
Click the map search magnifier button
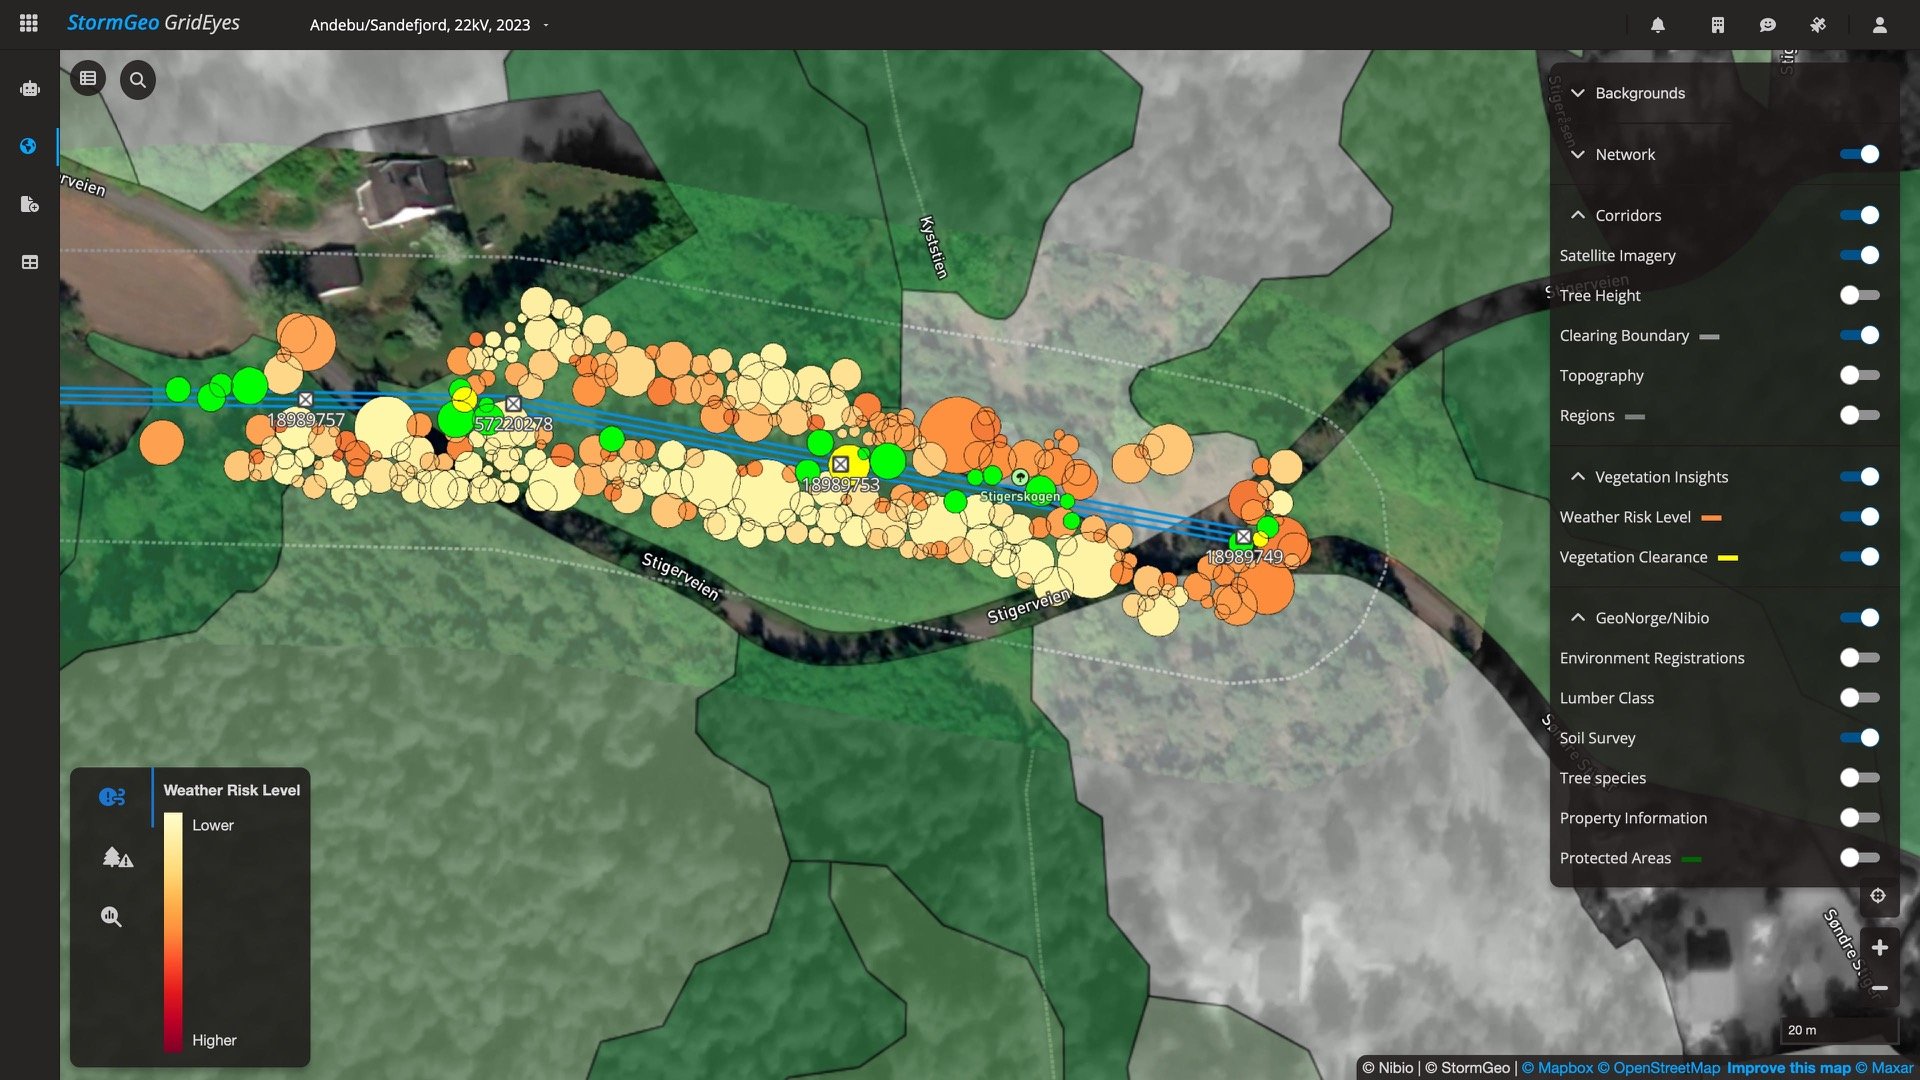coord(138,80)
